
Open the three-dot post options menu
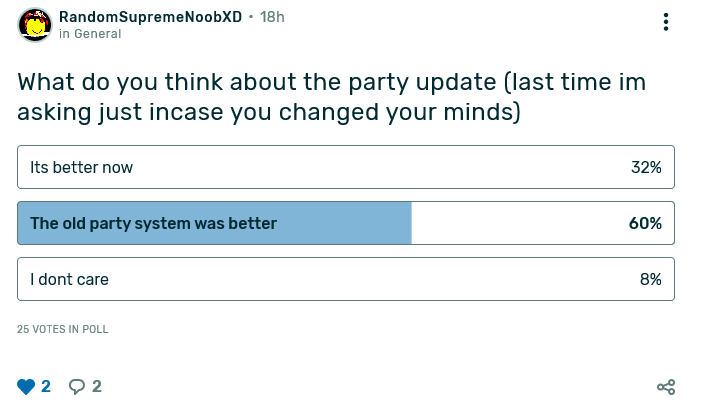(x=666, y=22)
